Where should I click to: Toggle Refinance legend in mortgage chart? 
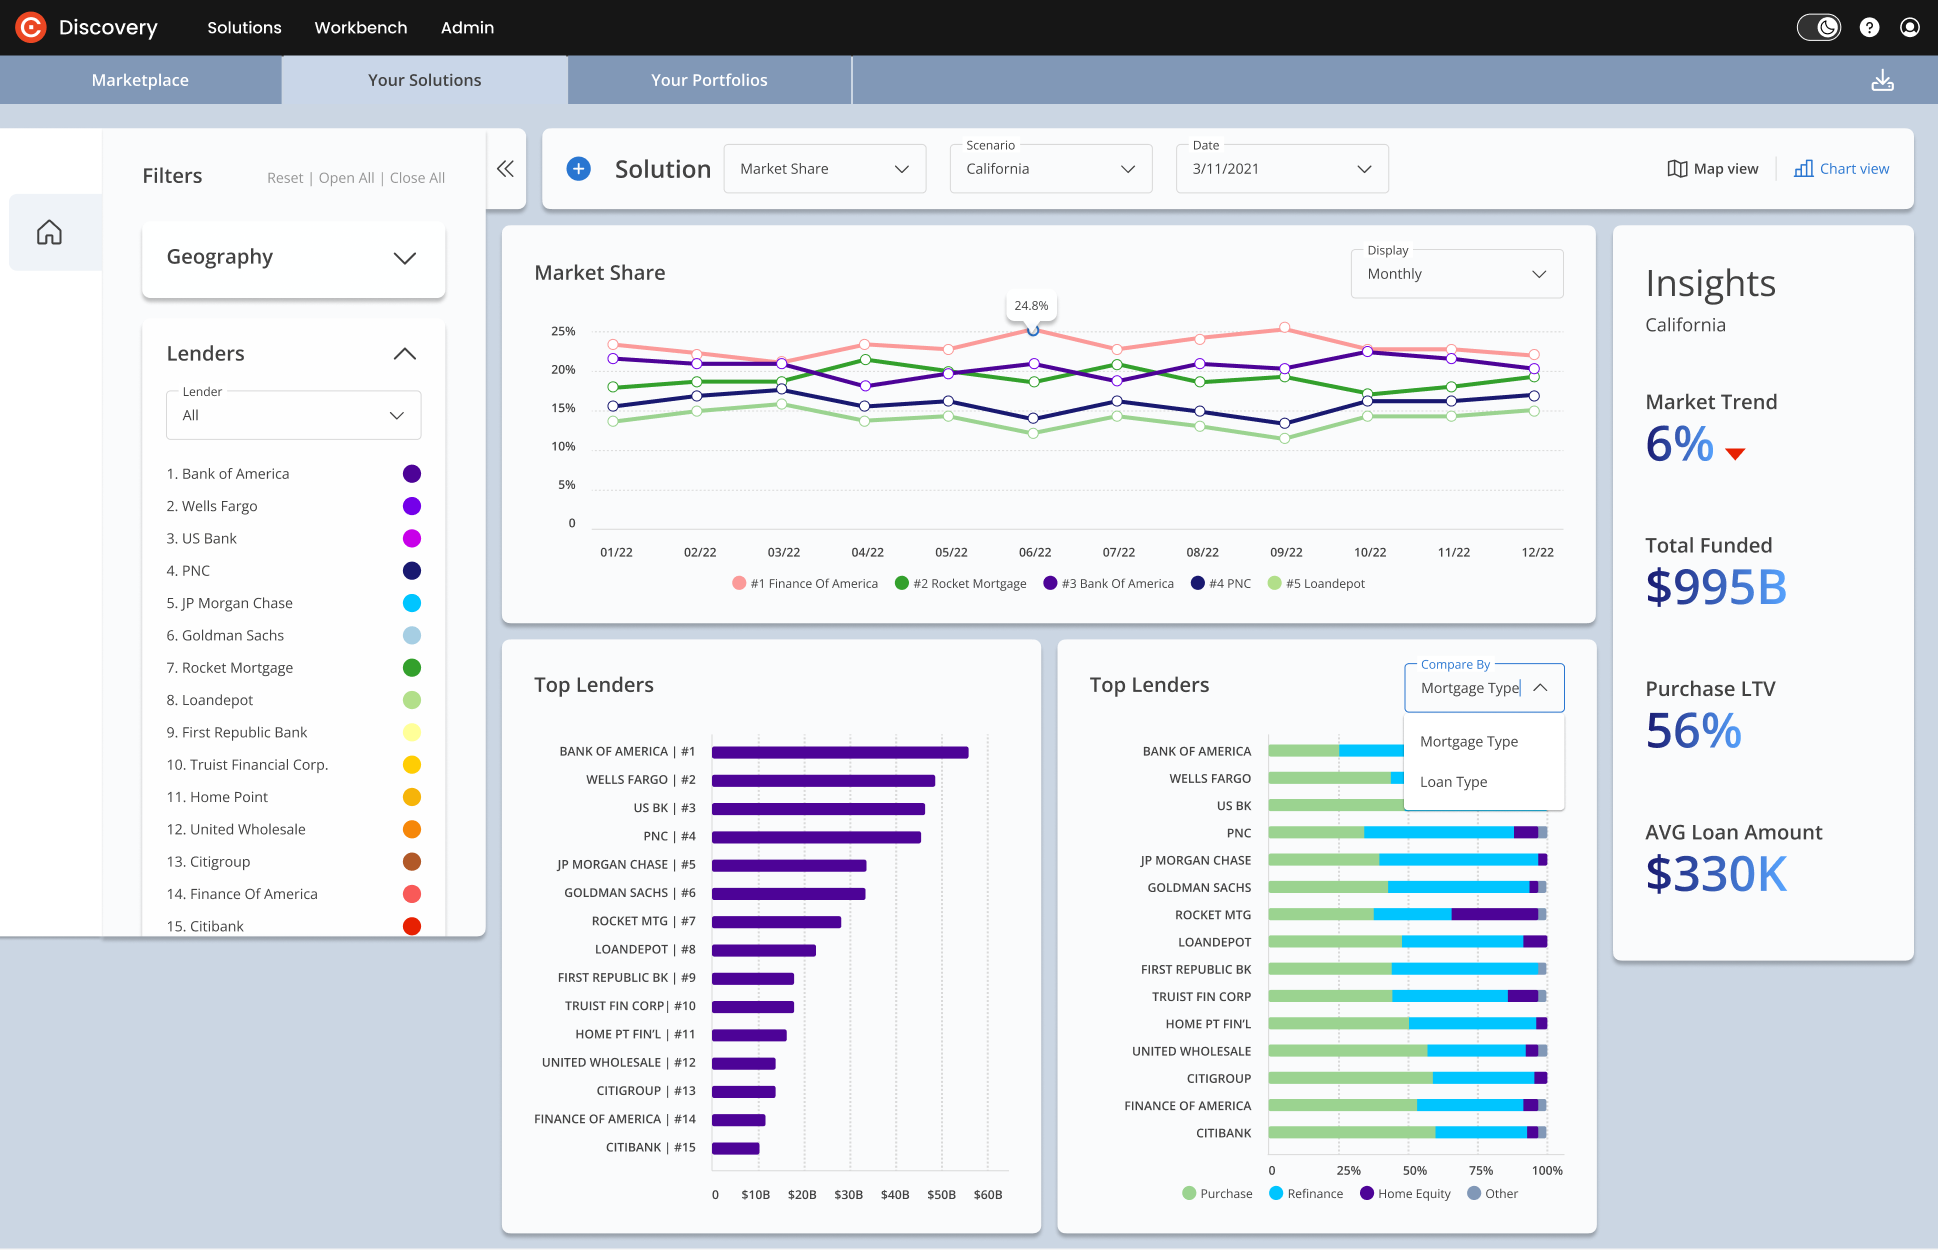click(1306, 1194)
